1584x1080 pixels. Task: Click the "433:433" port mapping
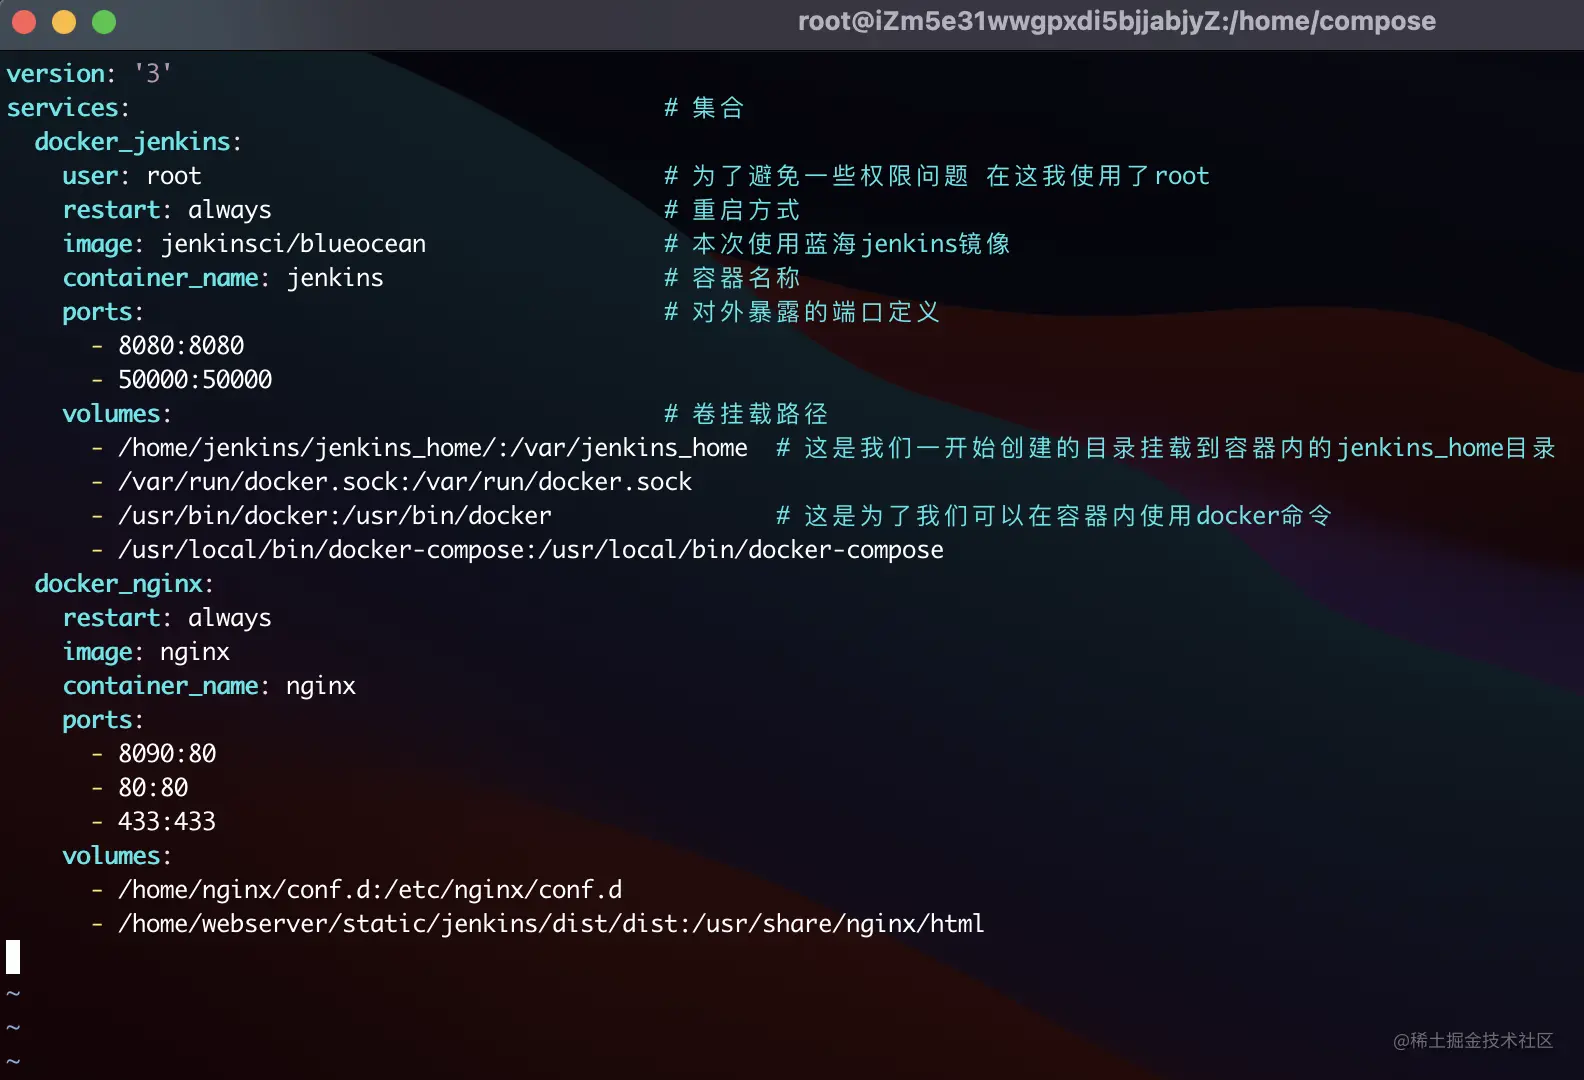167,822
